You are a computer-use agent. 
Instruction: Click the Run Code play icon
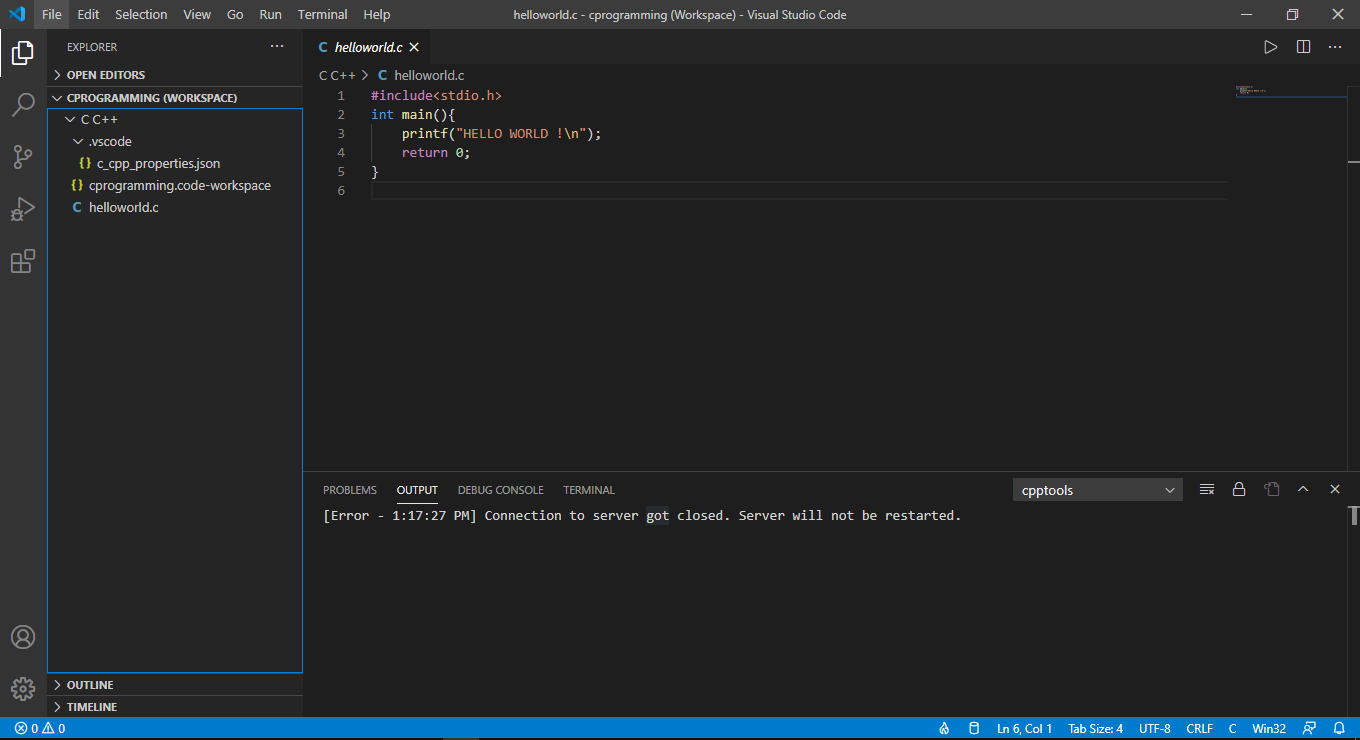click(1270, 47)
